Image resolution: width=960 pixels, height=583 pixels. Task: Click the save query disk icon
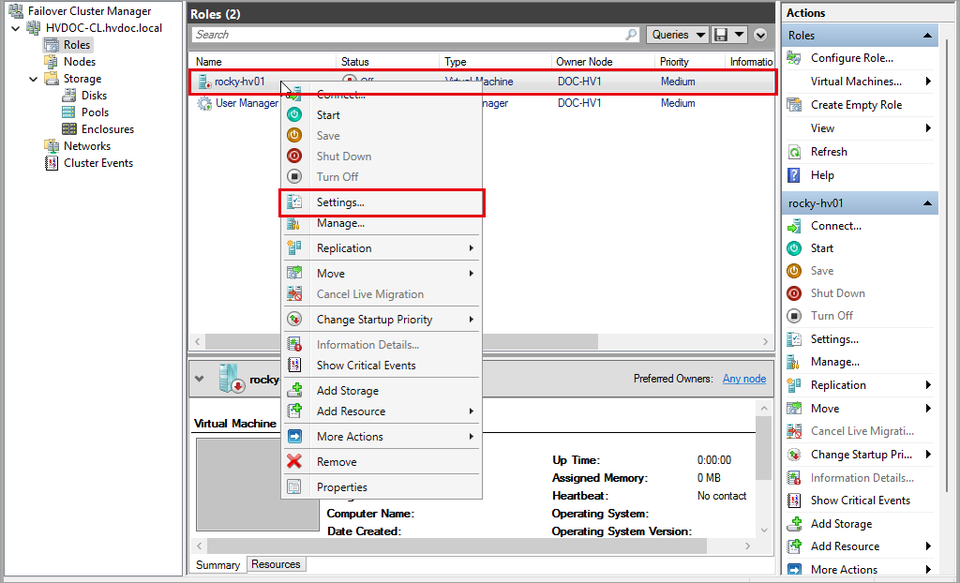[x=721, y=35]
